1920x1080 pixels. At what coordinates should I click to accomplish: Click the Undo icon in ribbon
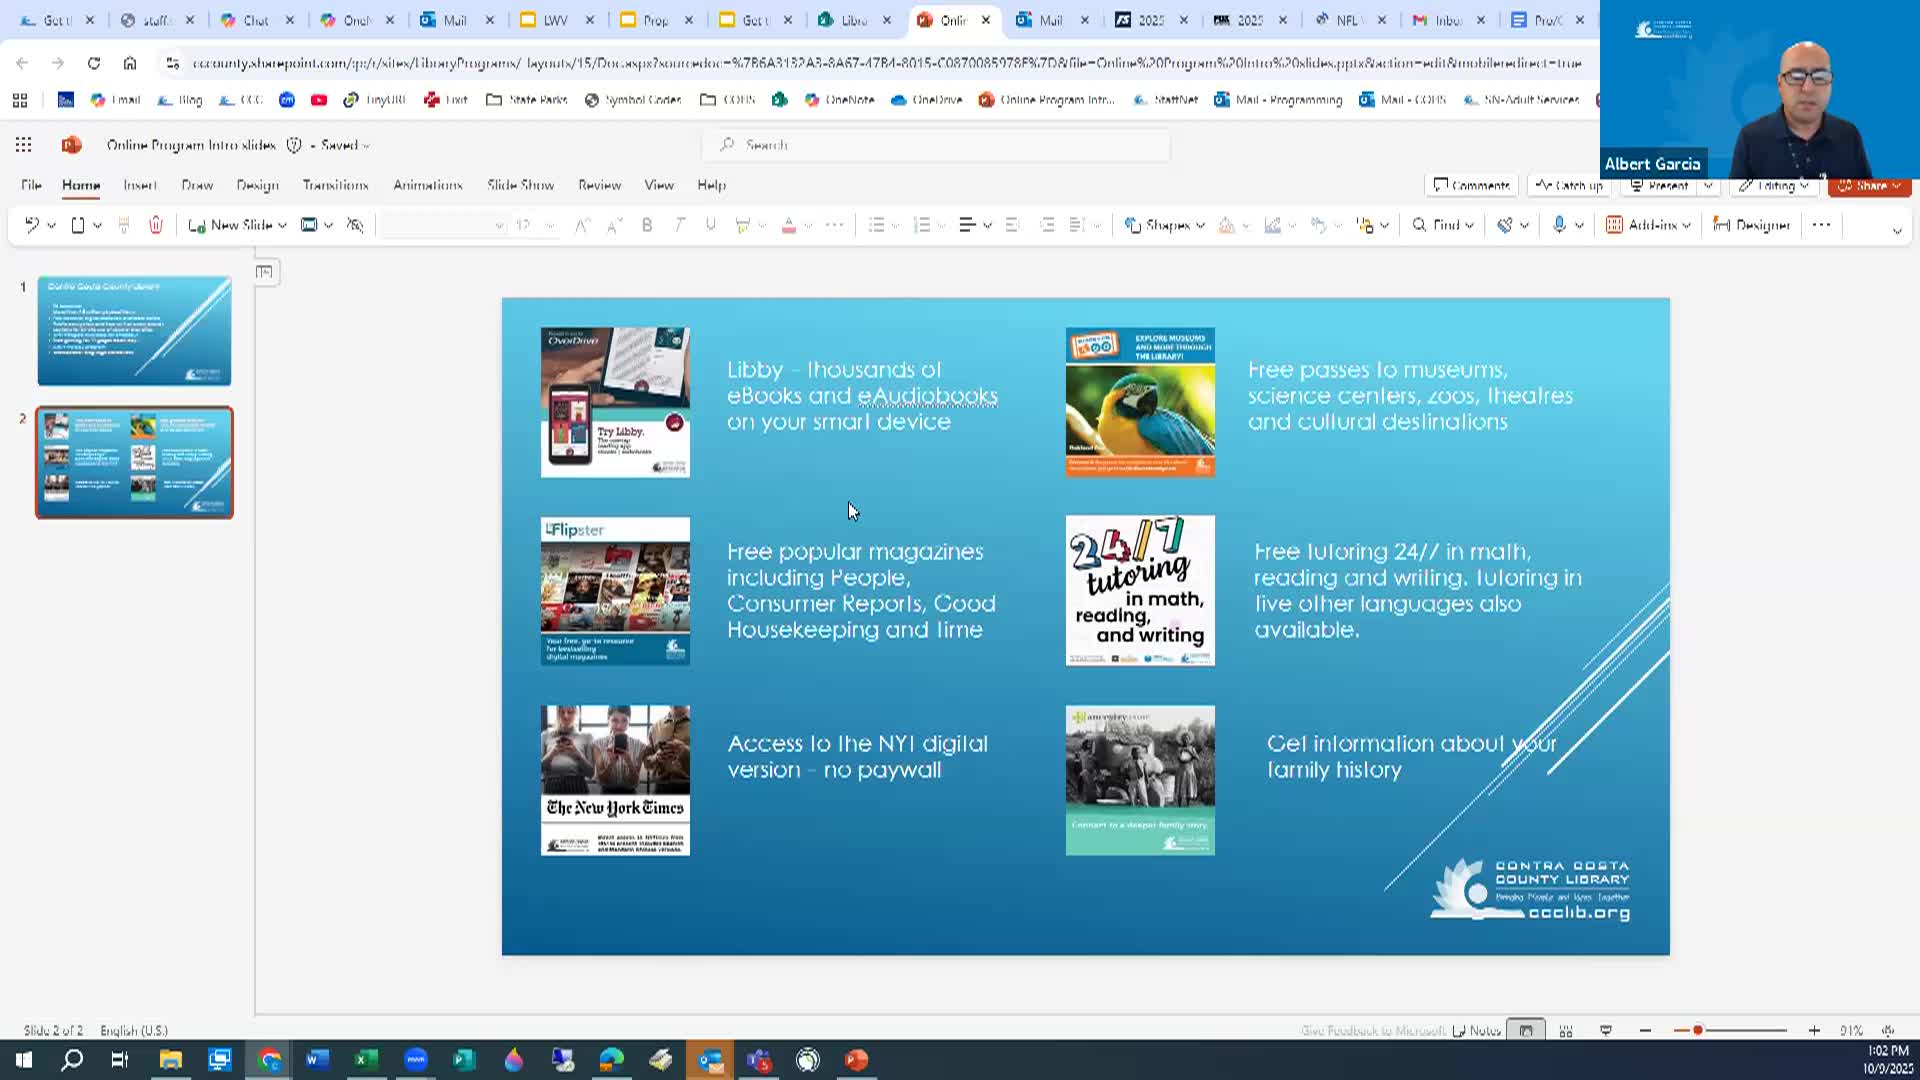(x=31, y=225)
